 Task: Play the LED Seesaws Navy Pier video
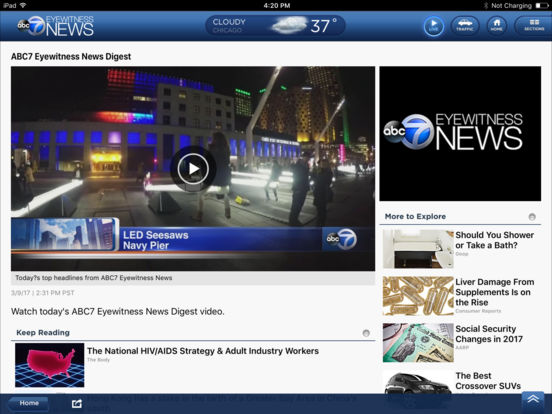[193, 169]
